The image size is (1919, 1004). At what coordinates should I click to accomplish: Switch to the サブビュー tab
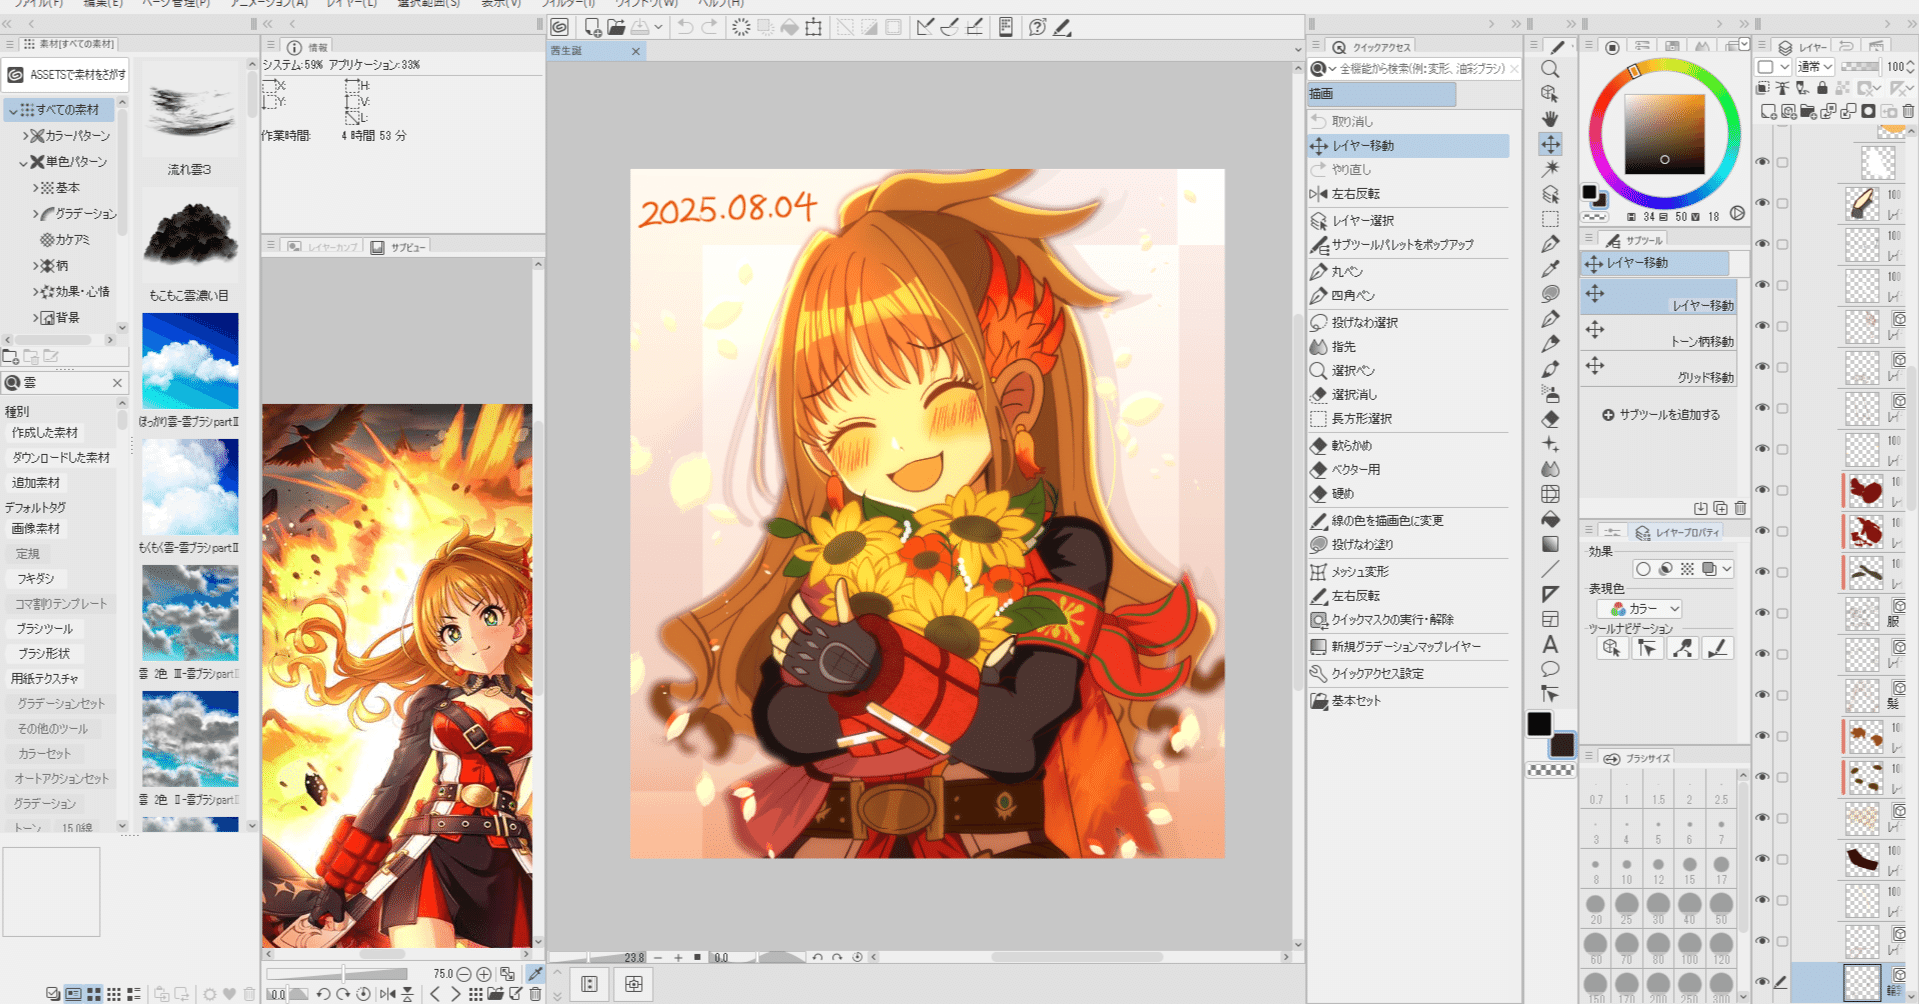tap(399, 247)
